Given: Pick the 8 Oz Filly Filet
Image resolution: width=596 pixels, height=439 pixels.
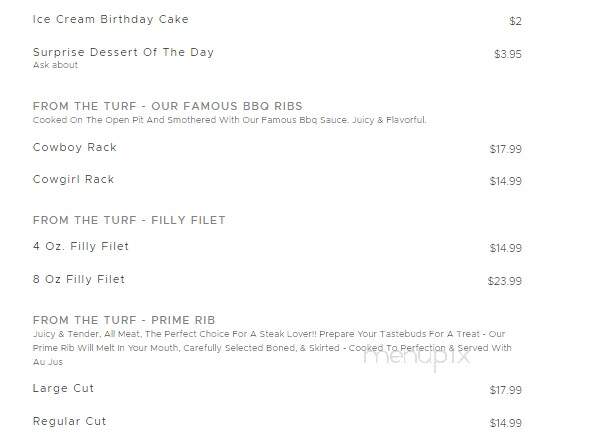Looking at the screenshot, I should 79,280.
